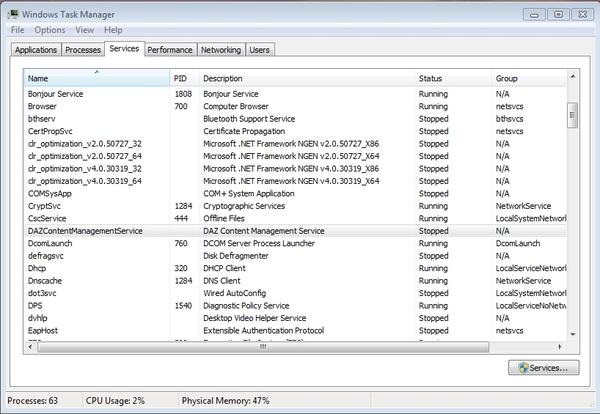Screen dimensions: 600x414
Task: Sort by the Status column header
Action: [x=453, y=78]
